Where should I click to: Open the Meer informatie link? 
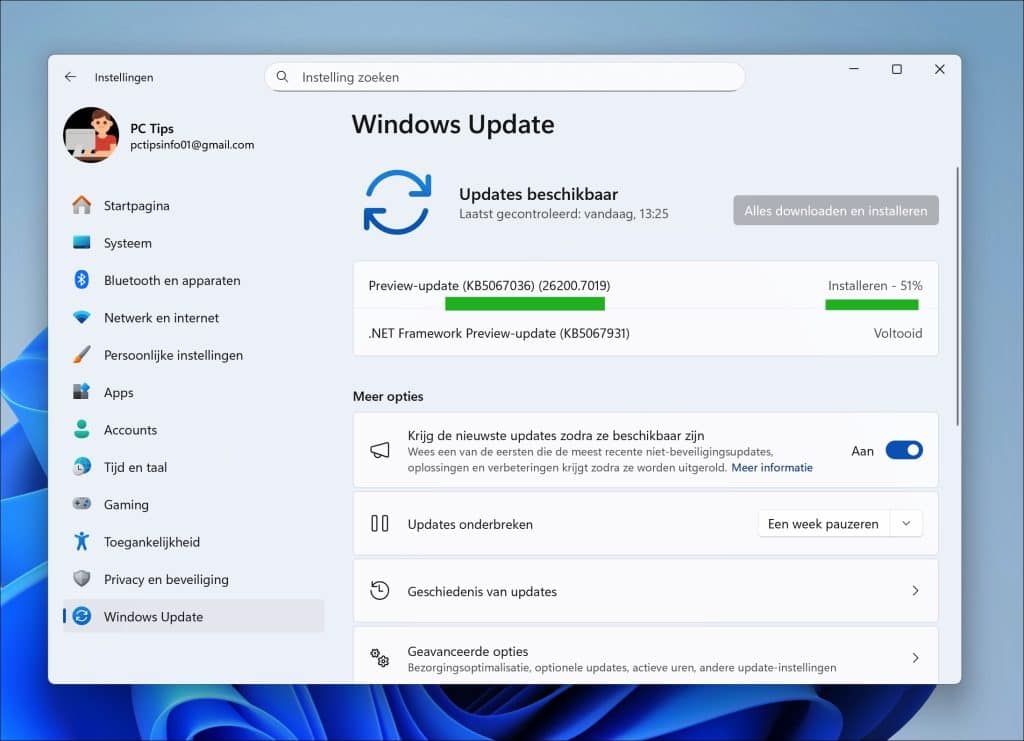coord(771,468)
